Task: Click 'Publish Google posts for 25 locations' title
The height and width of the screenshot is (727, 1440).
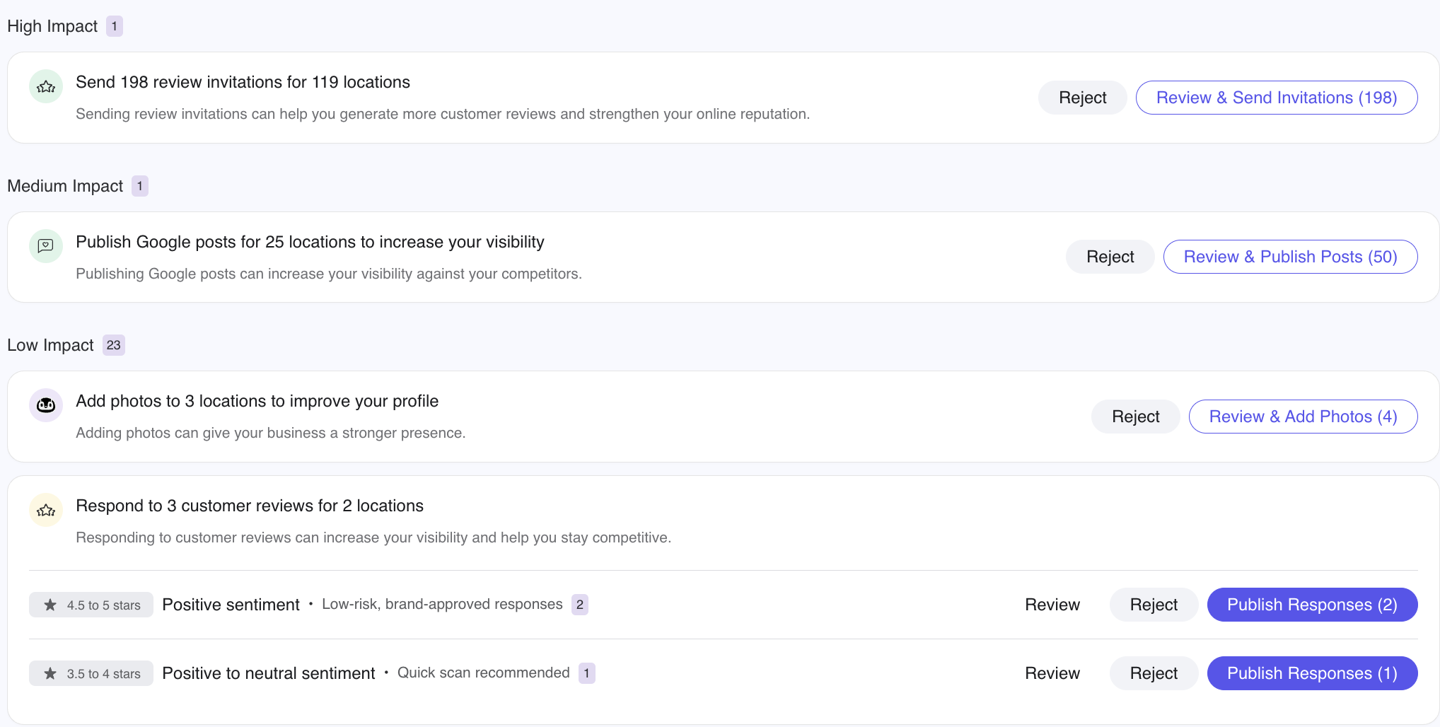Action: 310,242
